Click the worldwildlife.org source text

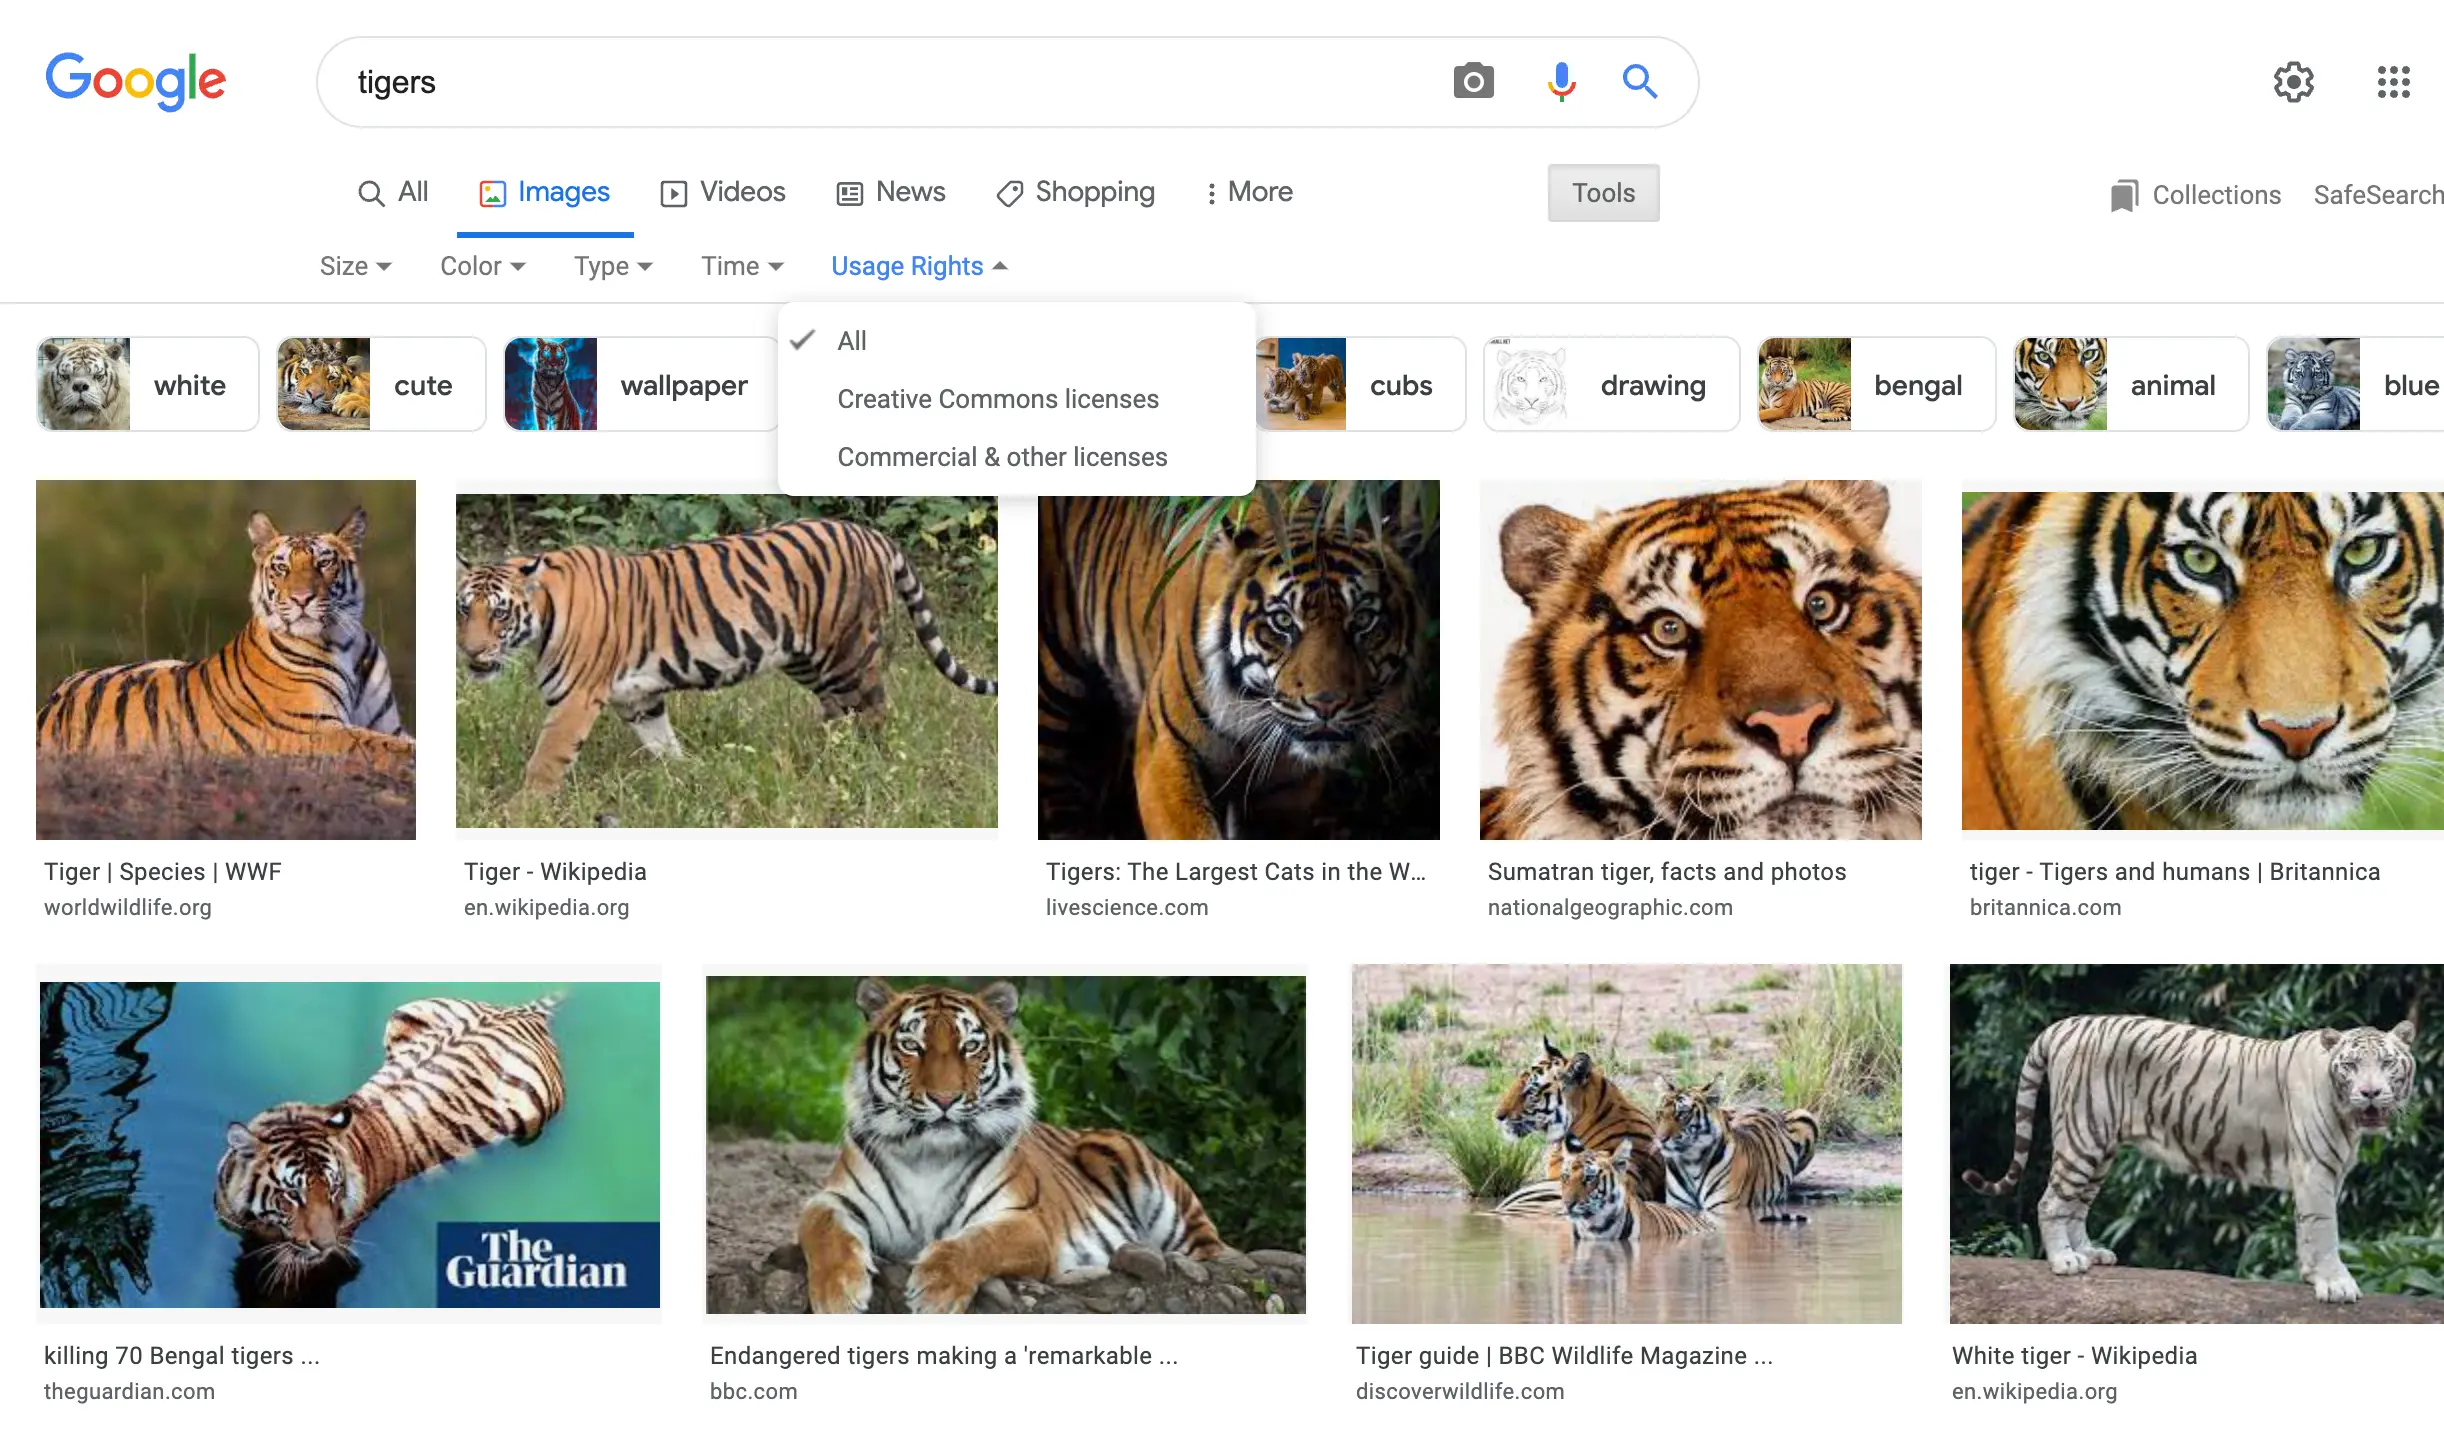point(128,908)
